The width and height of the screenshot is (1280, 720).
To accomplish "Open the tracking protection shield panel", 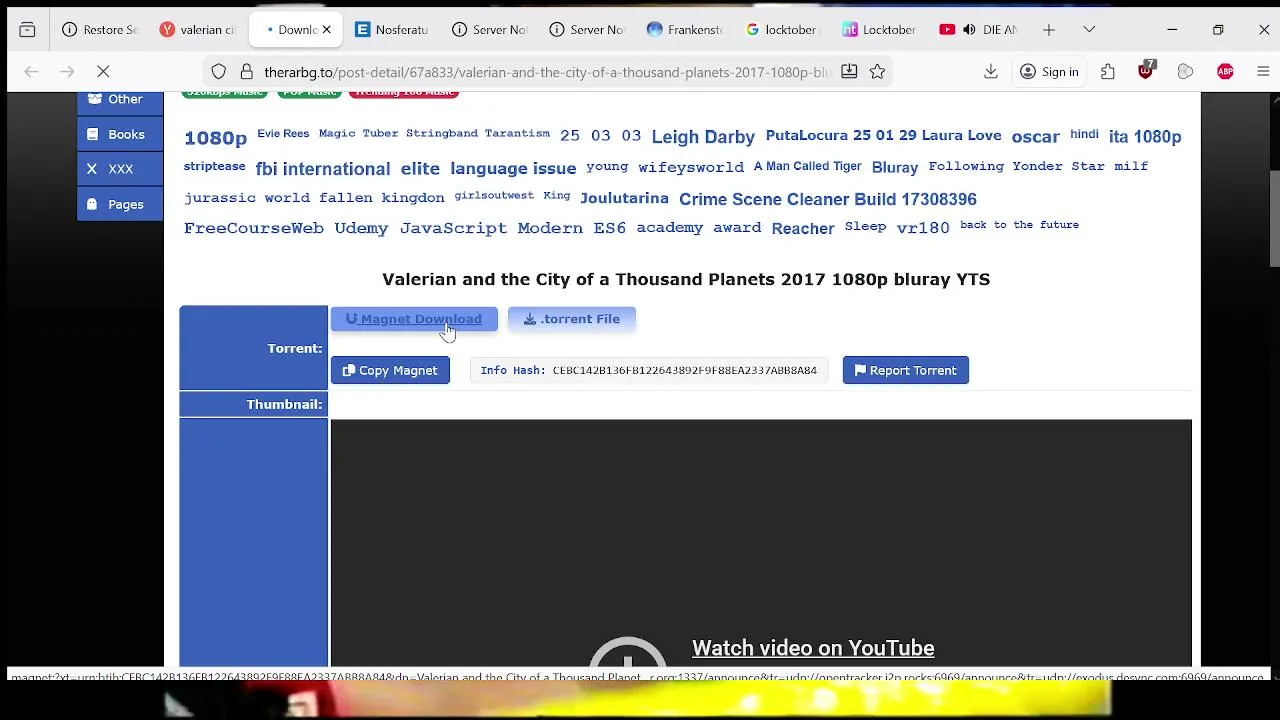I will [x=219, y=72].
